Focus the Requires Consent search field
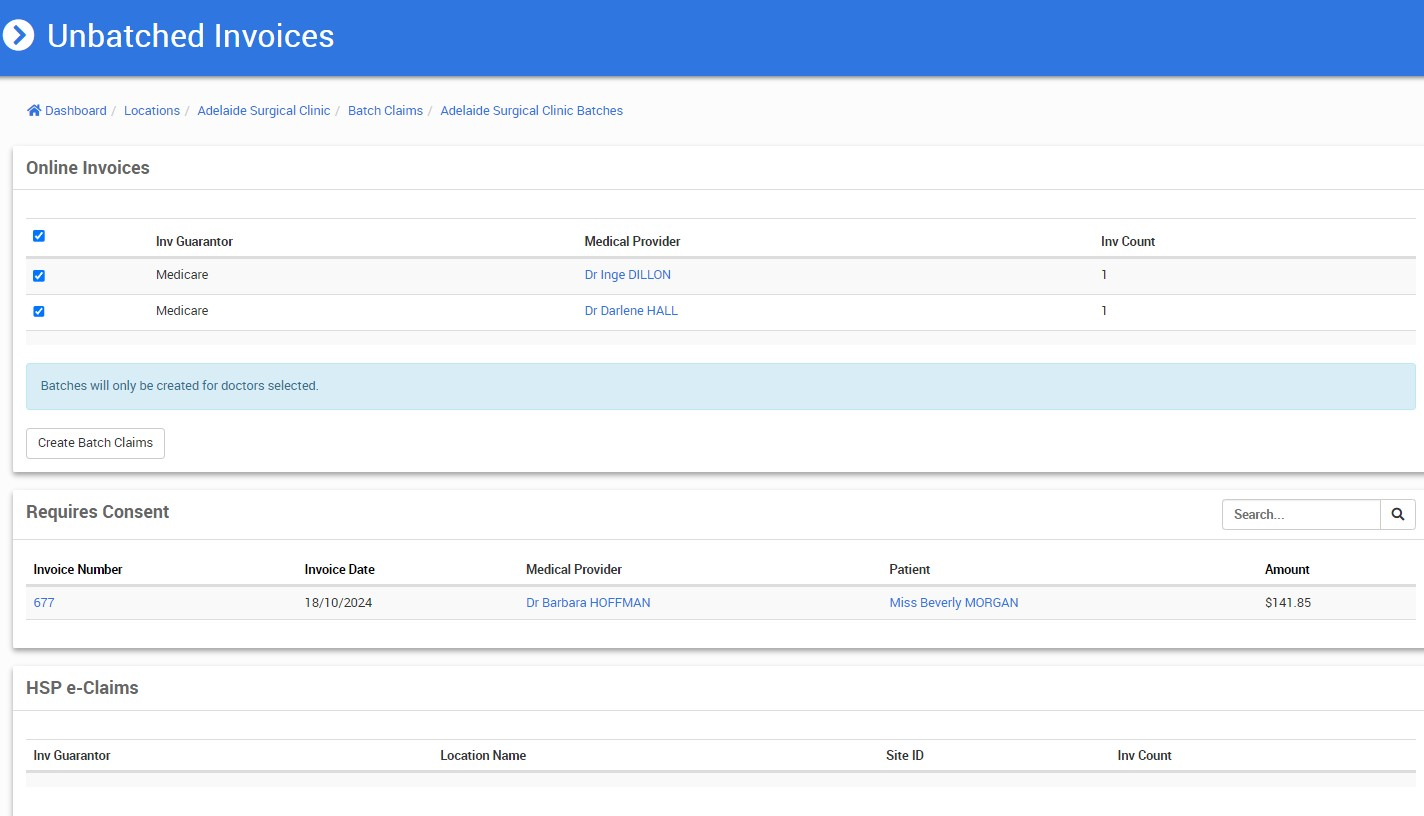The height and width of the screenshot is (816, 1424). pos(1300,515)
